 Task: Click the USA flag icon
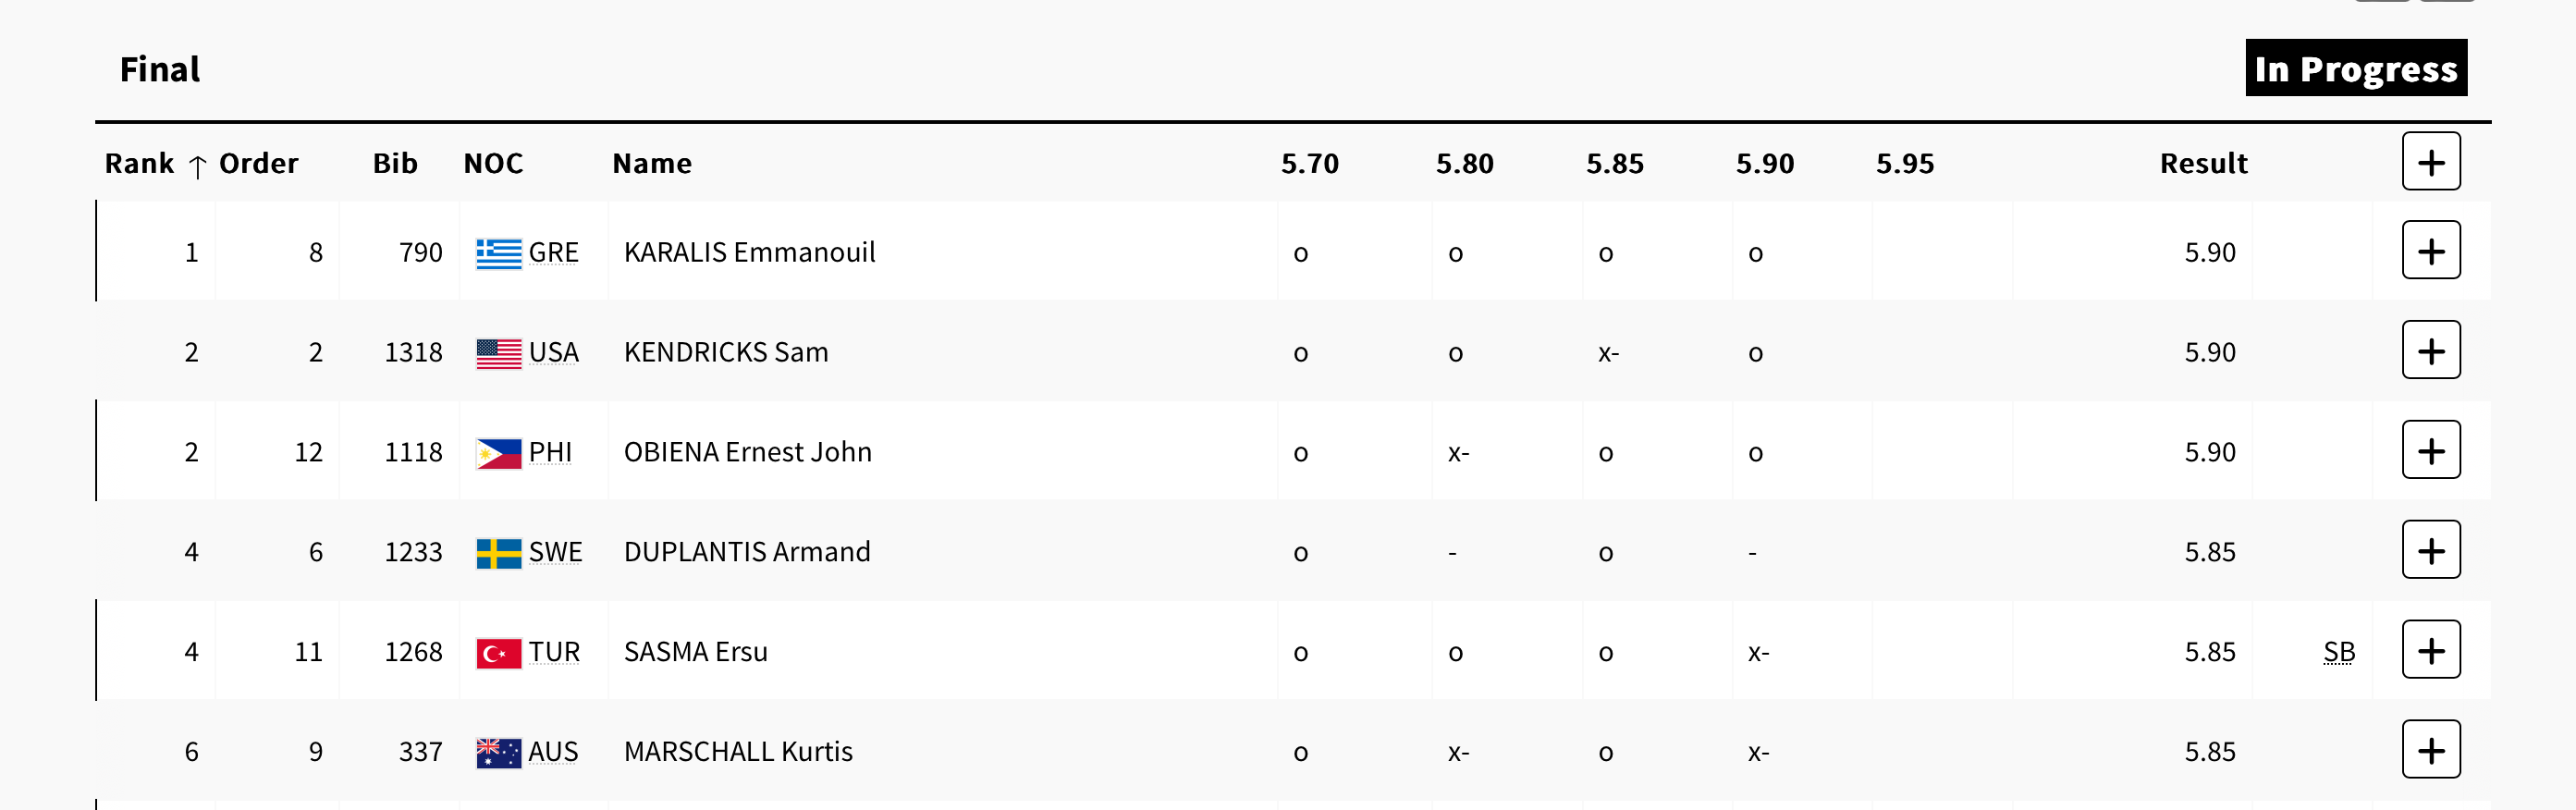pyautogui.click(x=498, y=353)
